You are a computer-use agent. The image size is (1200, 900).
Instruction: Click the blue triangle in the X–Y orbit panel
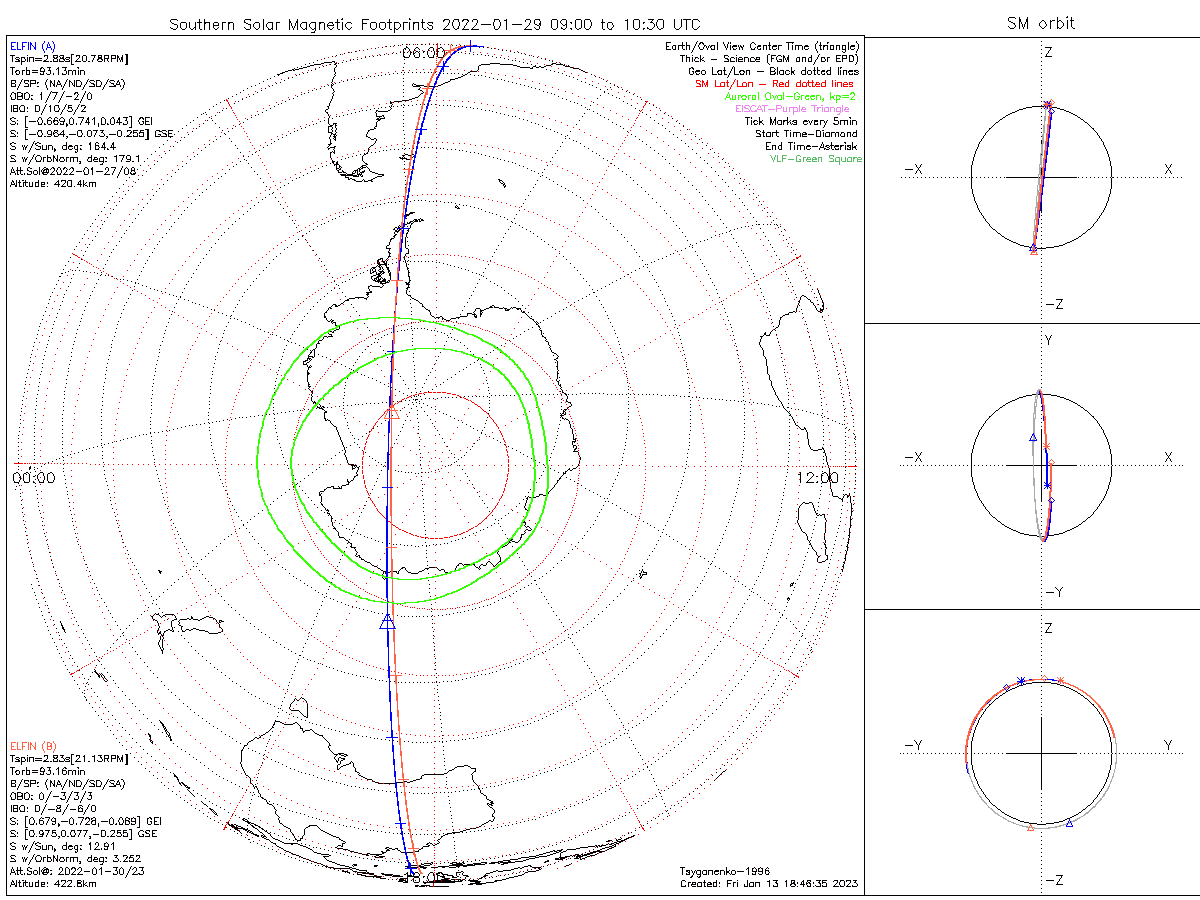tap(1033, 437)
